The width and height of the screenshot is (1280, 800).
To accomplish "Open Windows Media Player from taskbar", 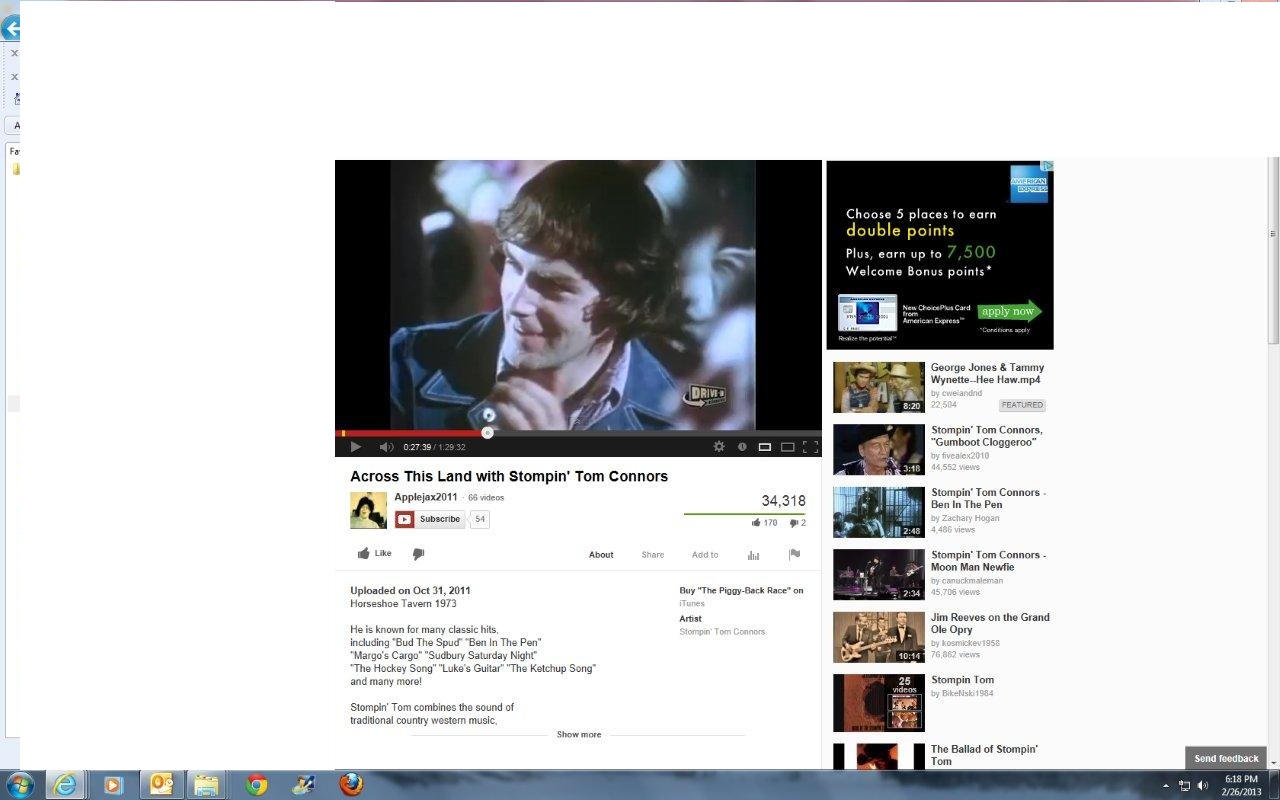I will pyautogui.click(x=112, y=785).
